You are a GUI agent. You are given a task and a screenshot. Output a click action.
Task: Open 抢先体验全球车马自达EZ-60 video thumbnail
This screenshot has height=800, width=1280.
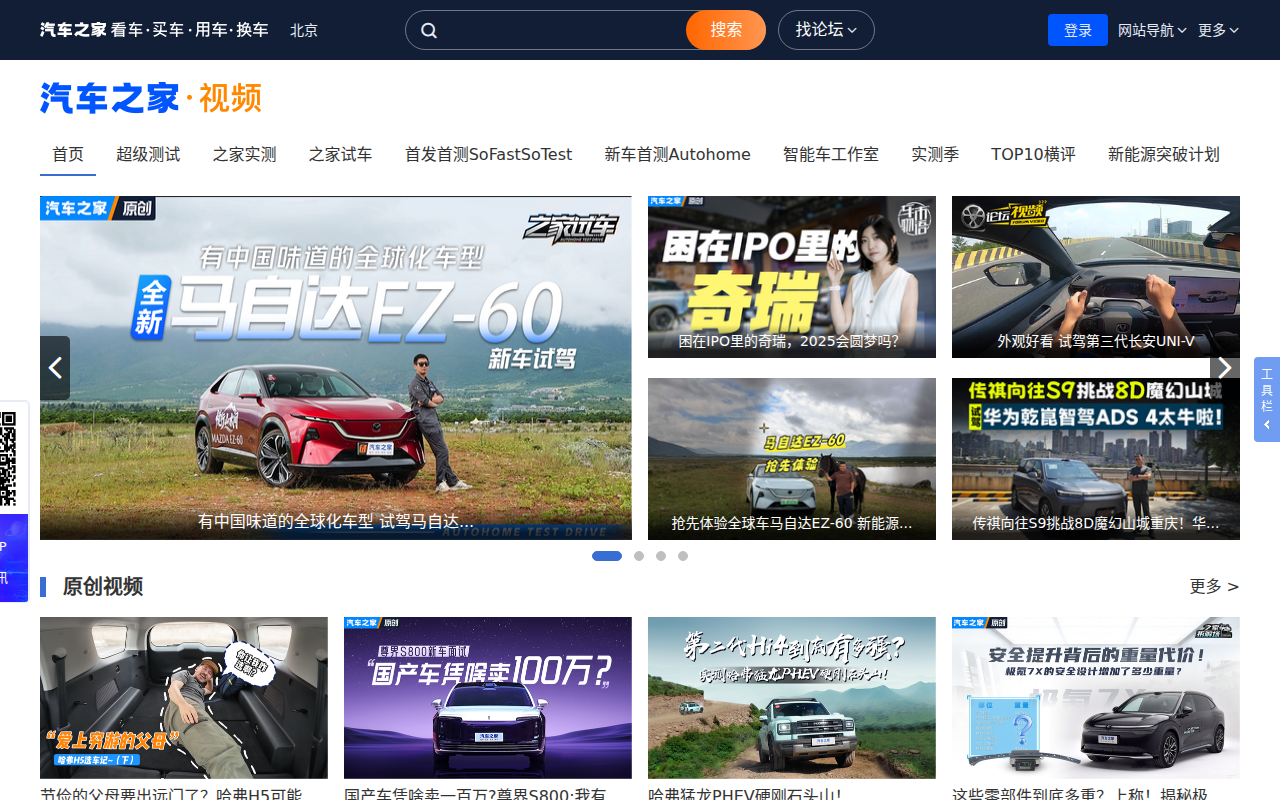point(792,459)
